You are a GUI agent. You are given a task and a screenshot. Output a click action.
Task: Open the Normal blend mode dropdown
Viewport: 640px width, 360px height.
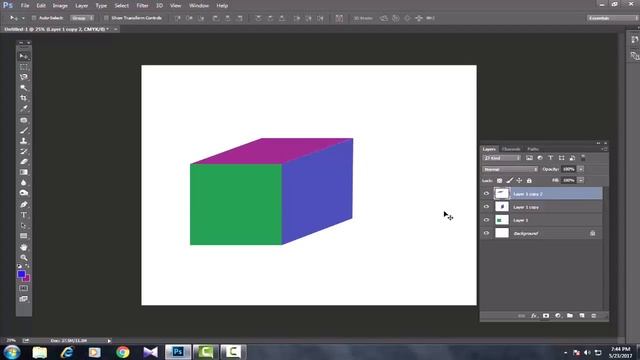tap(510, 169)
